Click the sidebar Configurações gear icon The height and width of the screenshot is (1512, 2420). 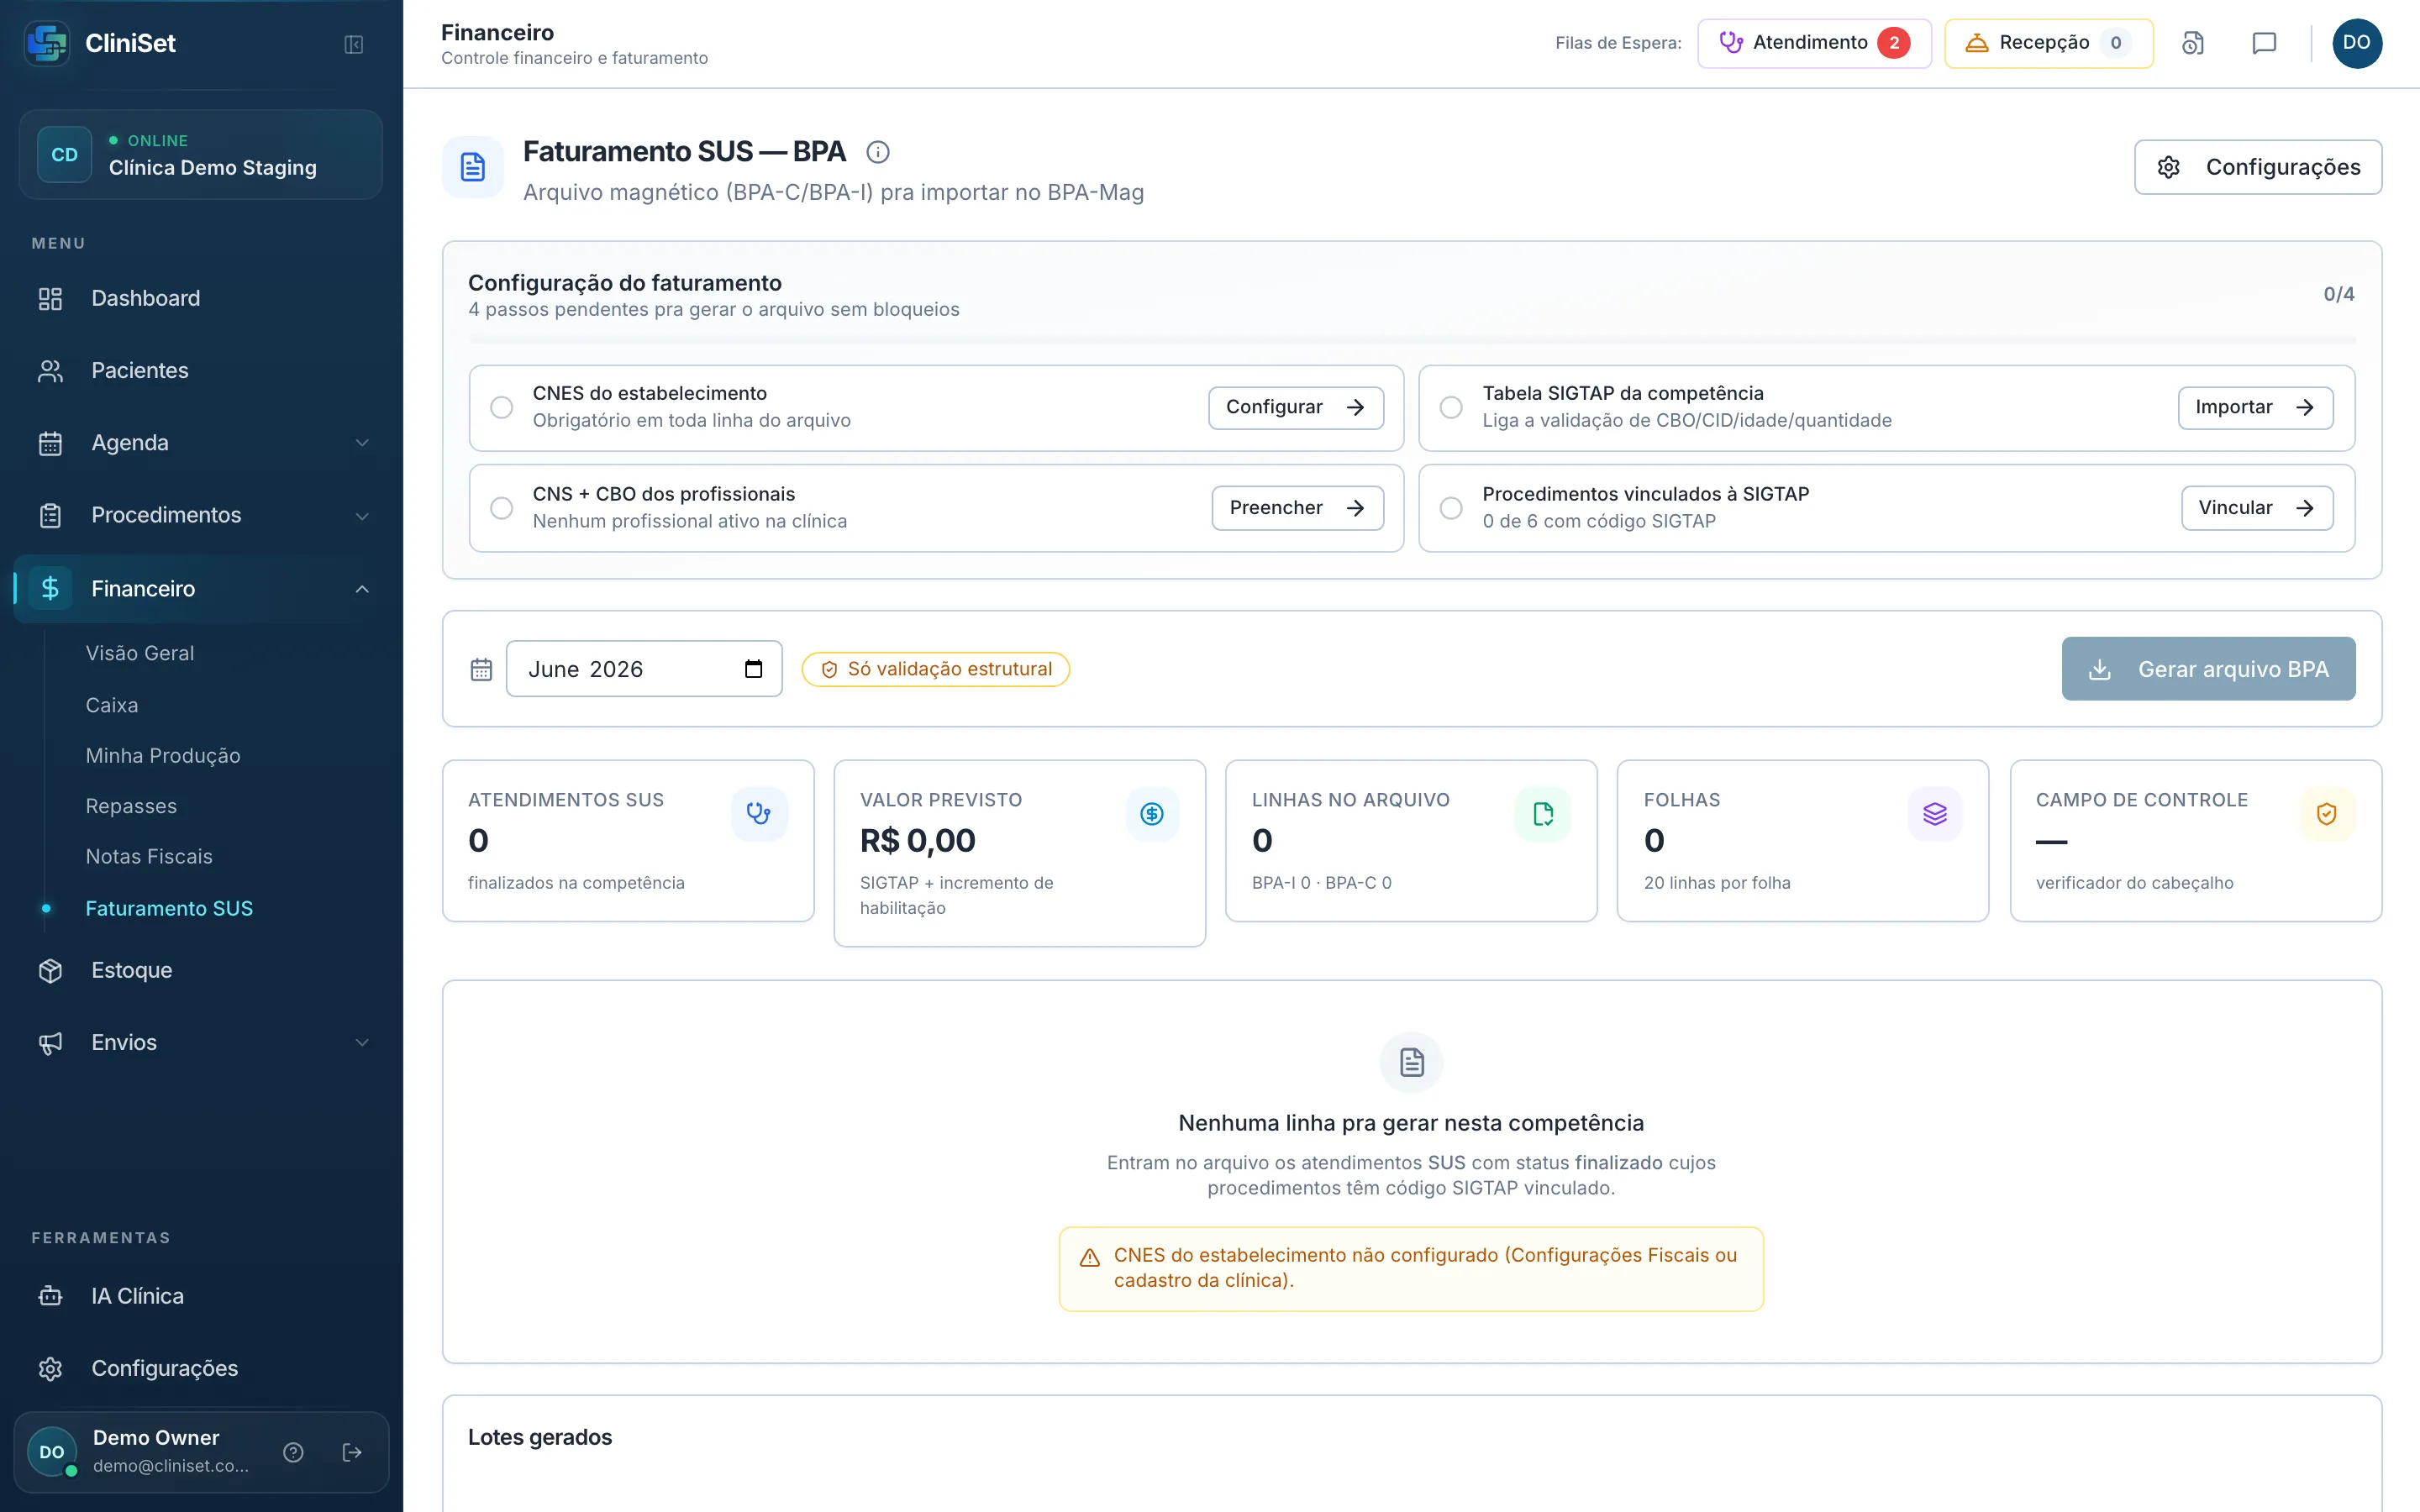(x=50, y=1368)
